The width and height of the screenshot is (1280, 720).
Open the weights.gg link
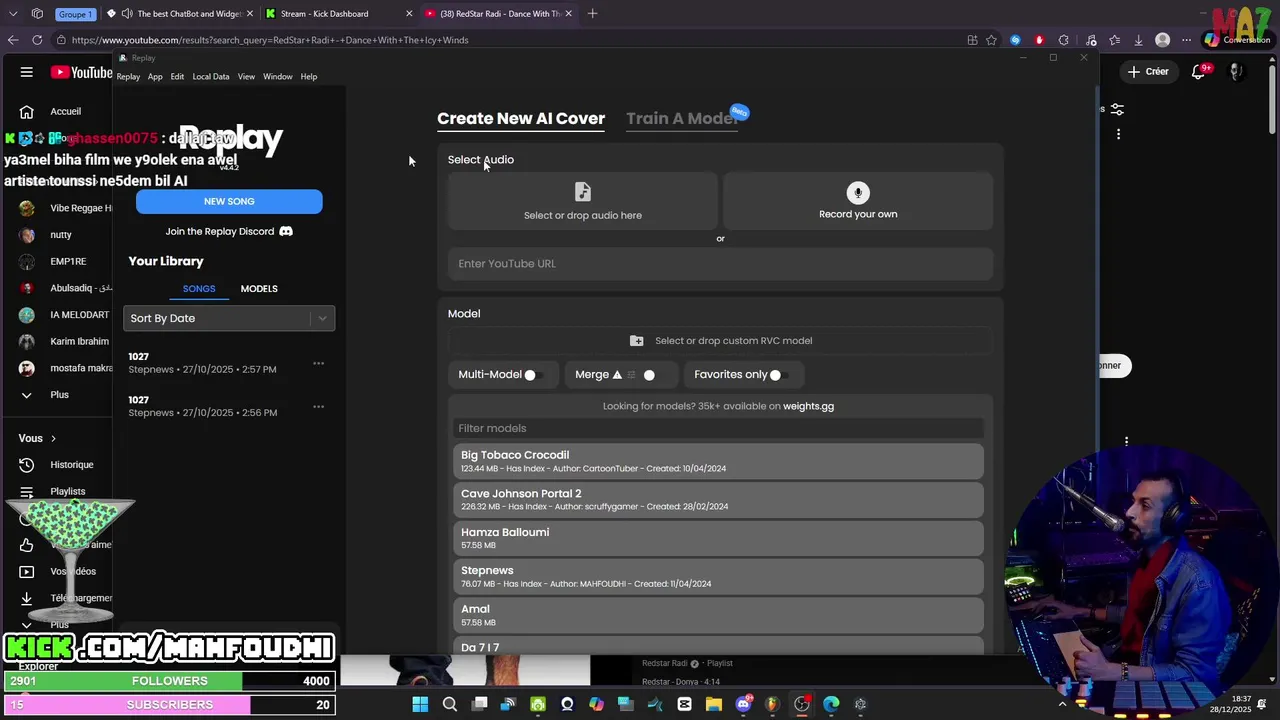tap(808, 406)
